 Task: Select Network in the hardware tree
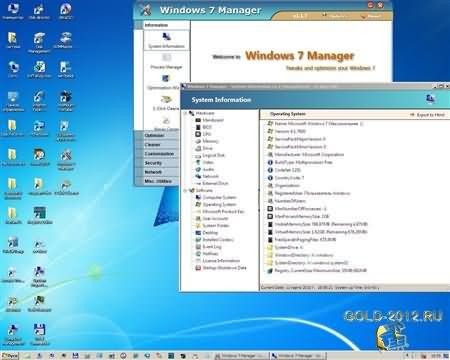pos(207,176)
